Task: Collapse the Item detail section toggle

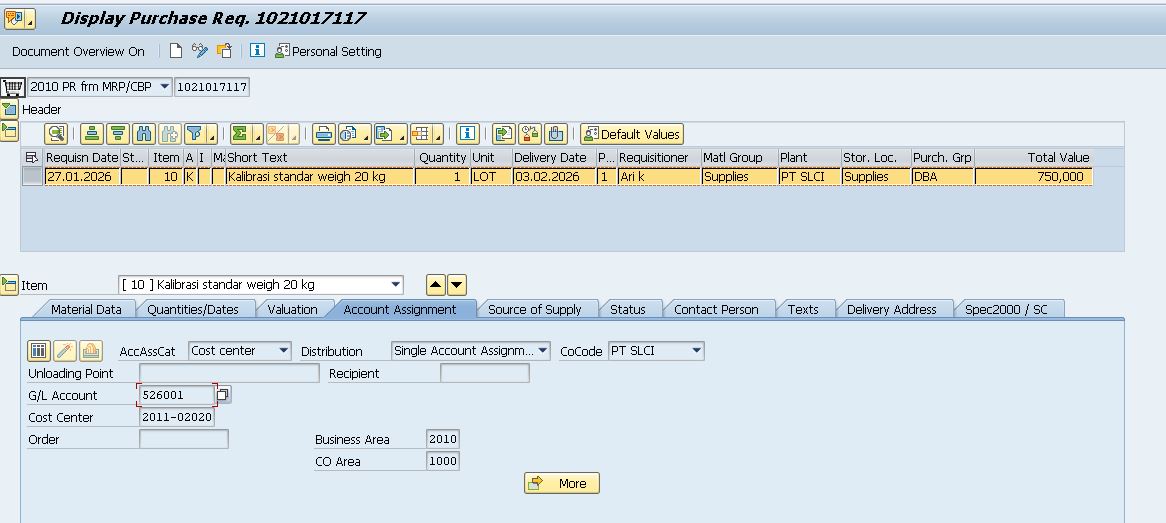Action: (9, 285)
